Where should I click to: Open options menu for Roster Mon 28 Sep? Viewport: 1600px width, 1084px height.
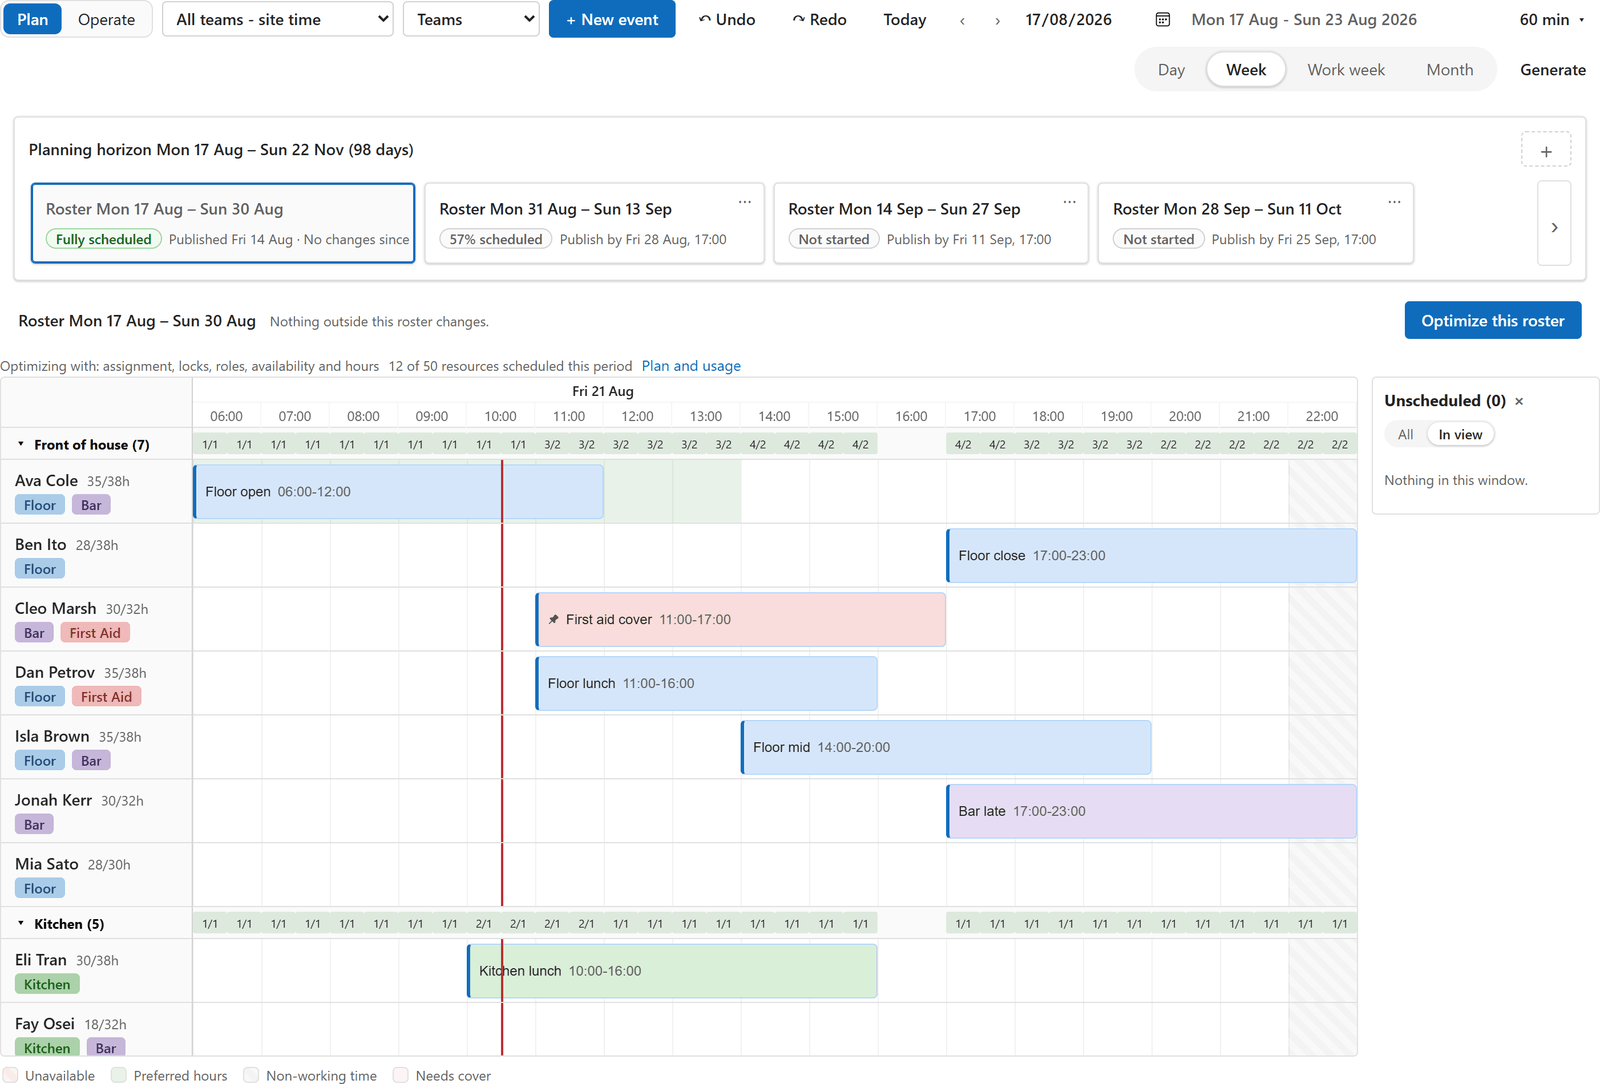click(x=1394, y=202)
